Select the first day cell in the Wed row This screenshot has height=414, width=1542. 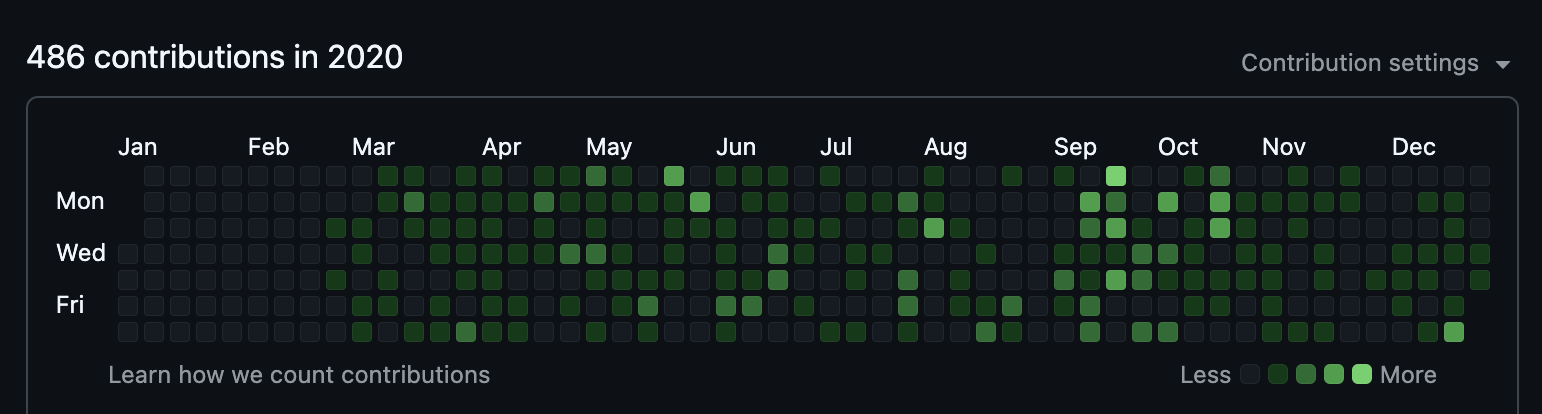point(128,253)
